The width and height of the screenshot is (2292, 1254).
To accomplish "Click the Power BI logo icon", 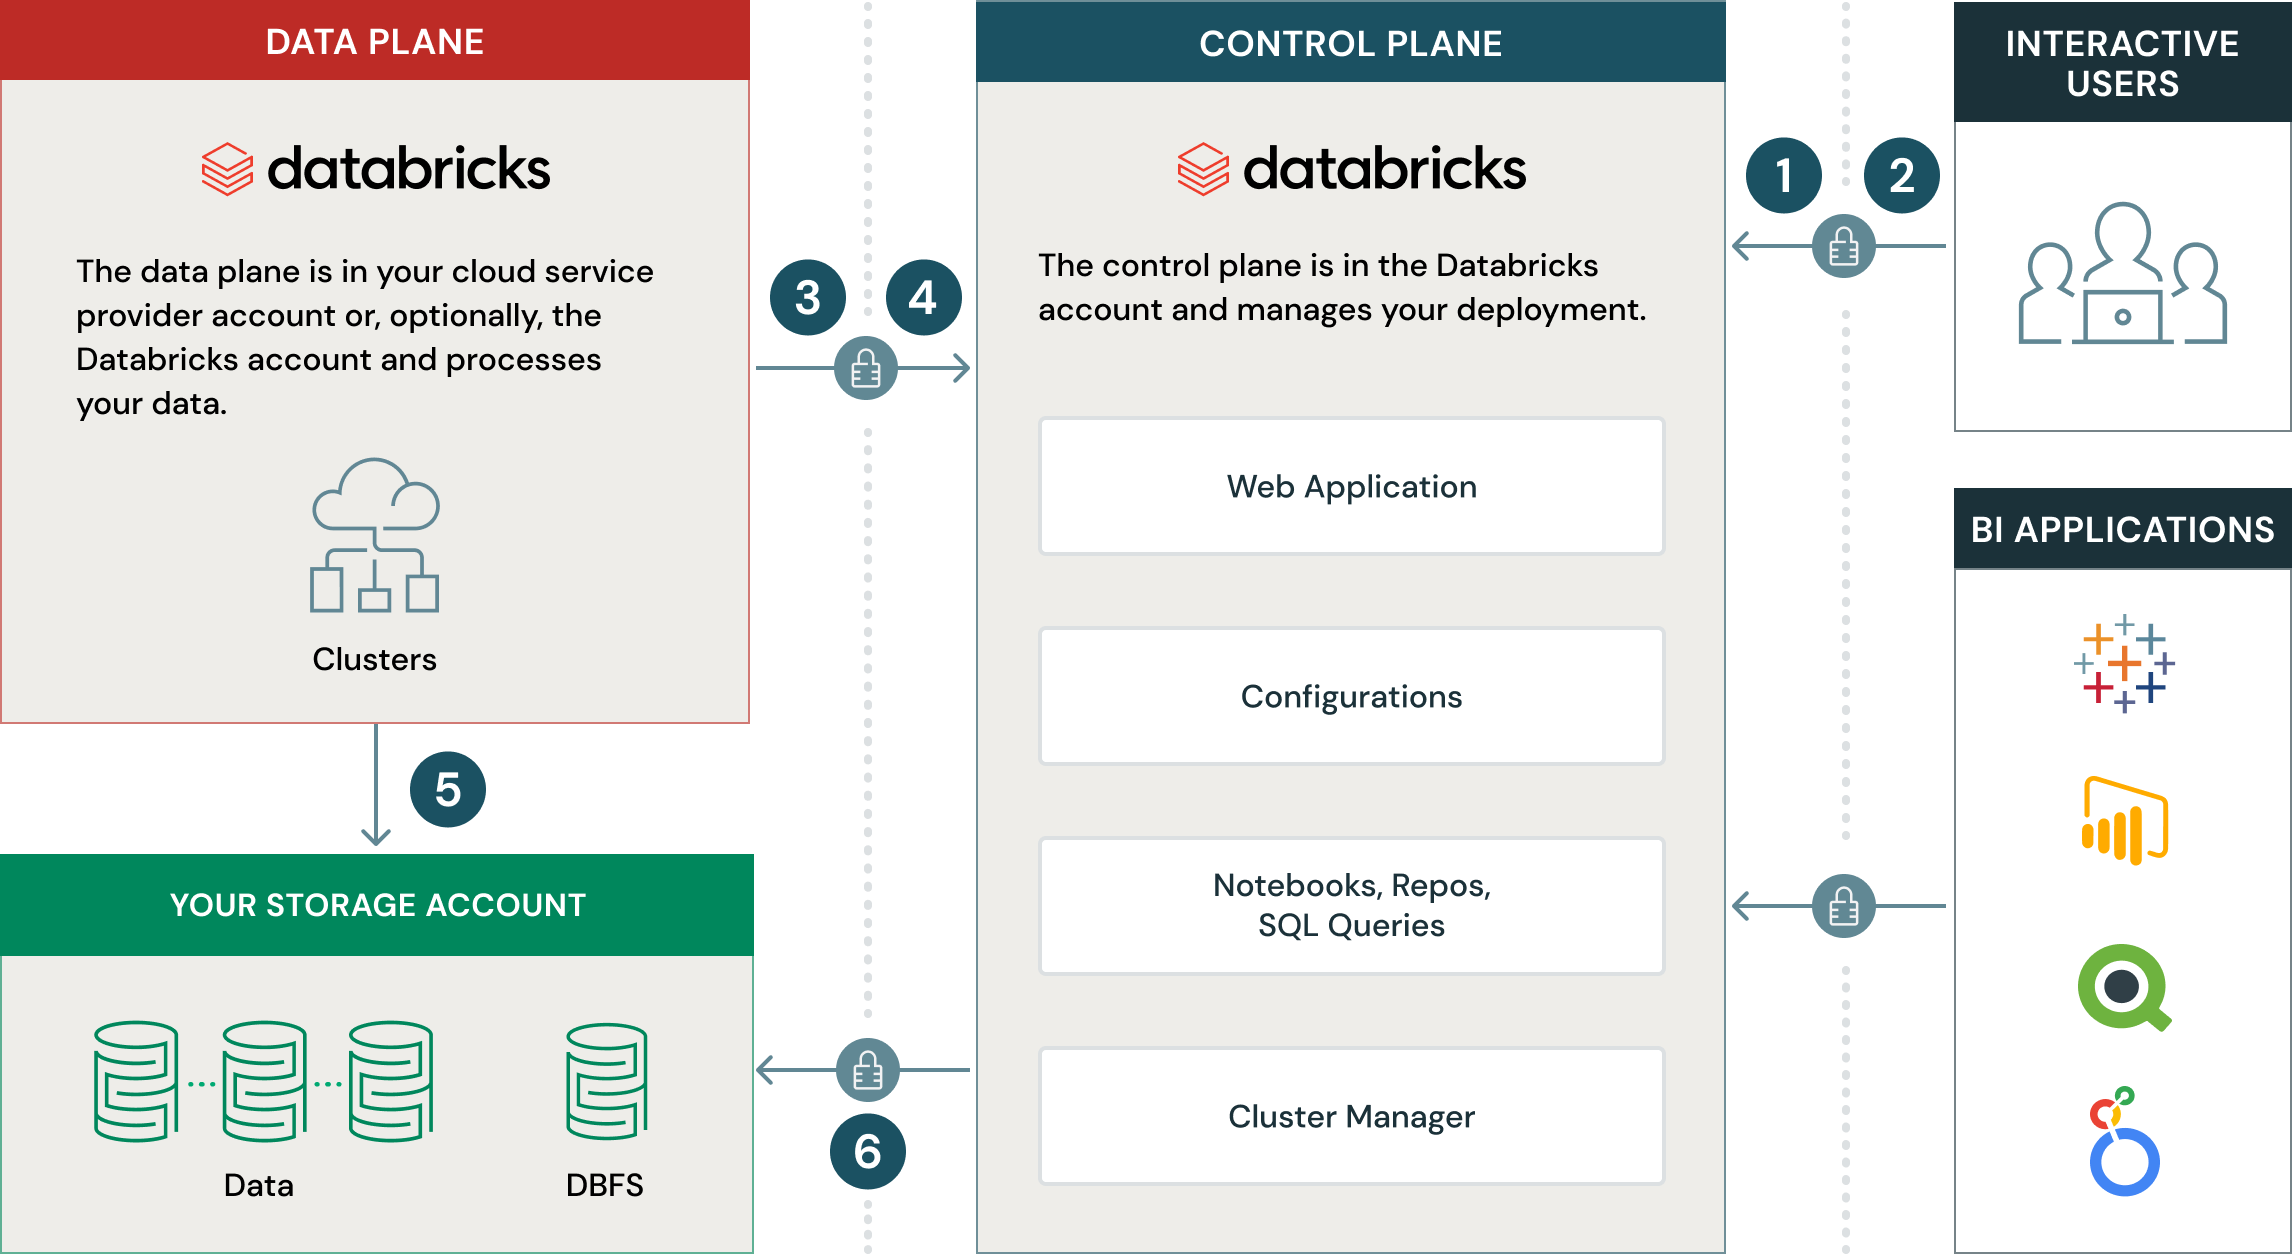I will click(x=2124, y=820).
